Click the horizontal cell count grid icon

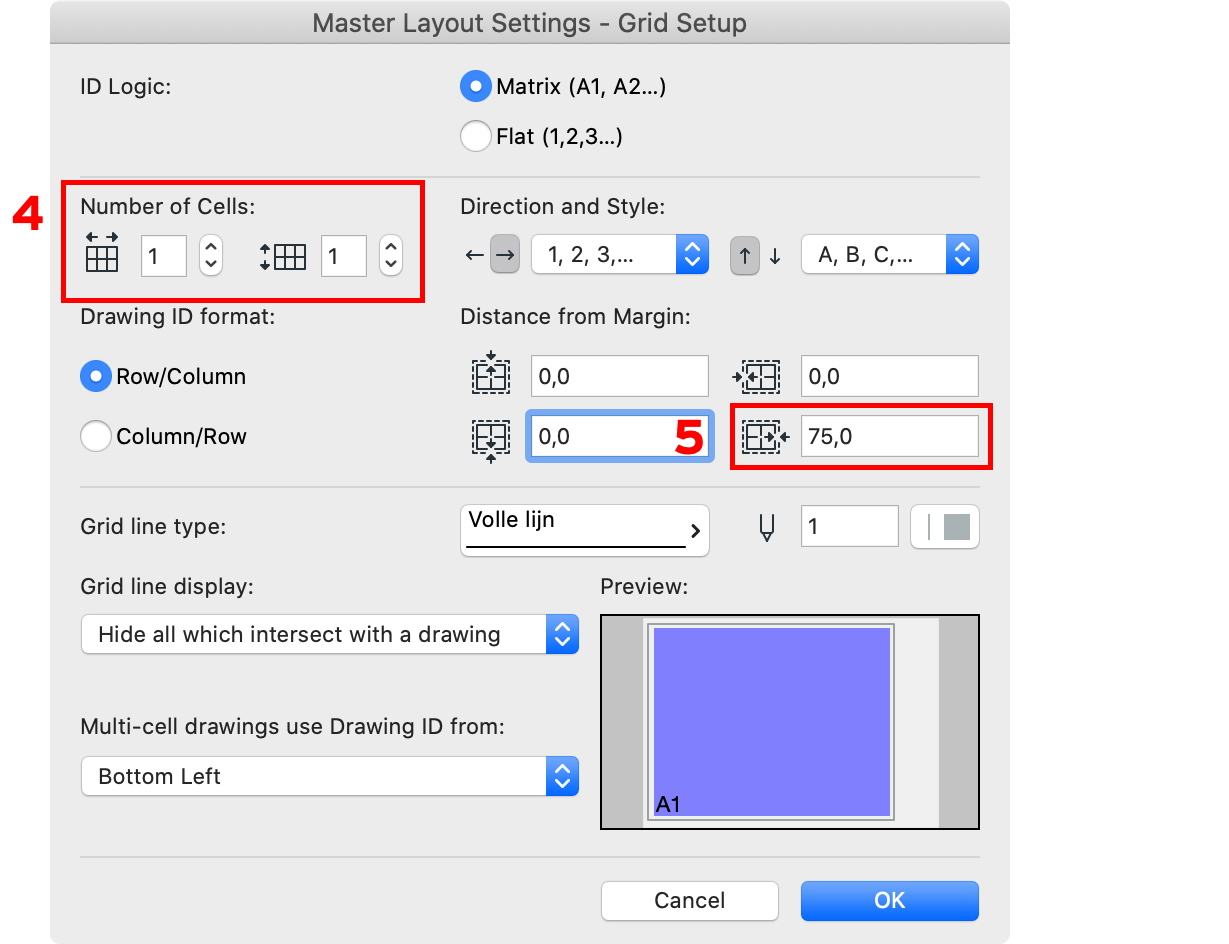tap(102, 252)
